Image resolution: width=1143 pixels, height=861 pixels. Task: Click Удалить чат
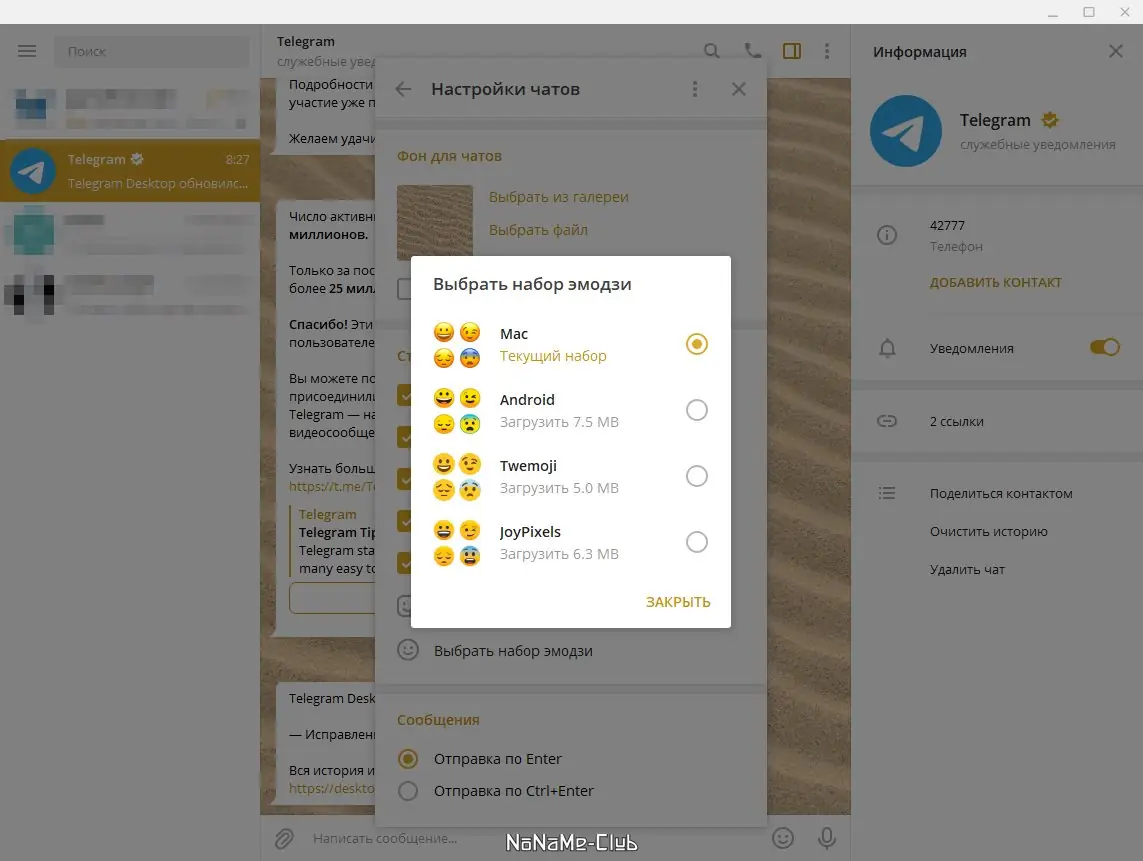point(967,569)
